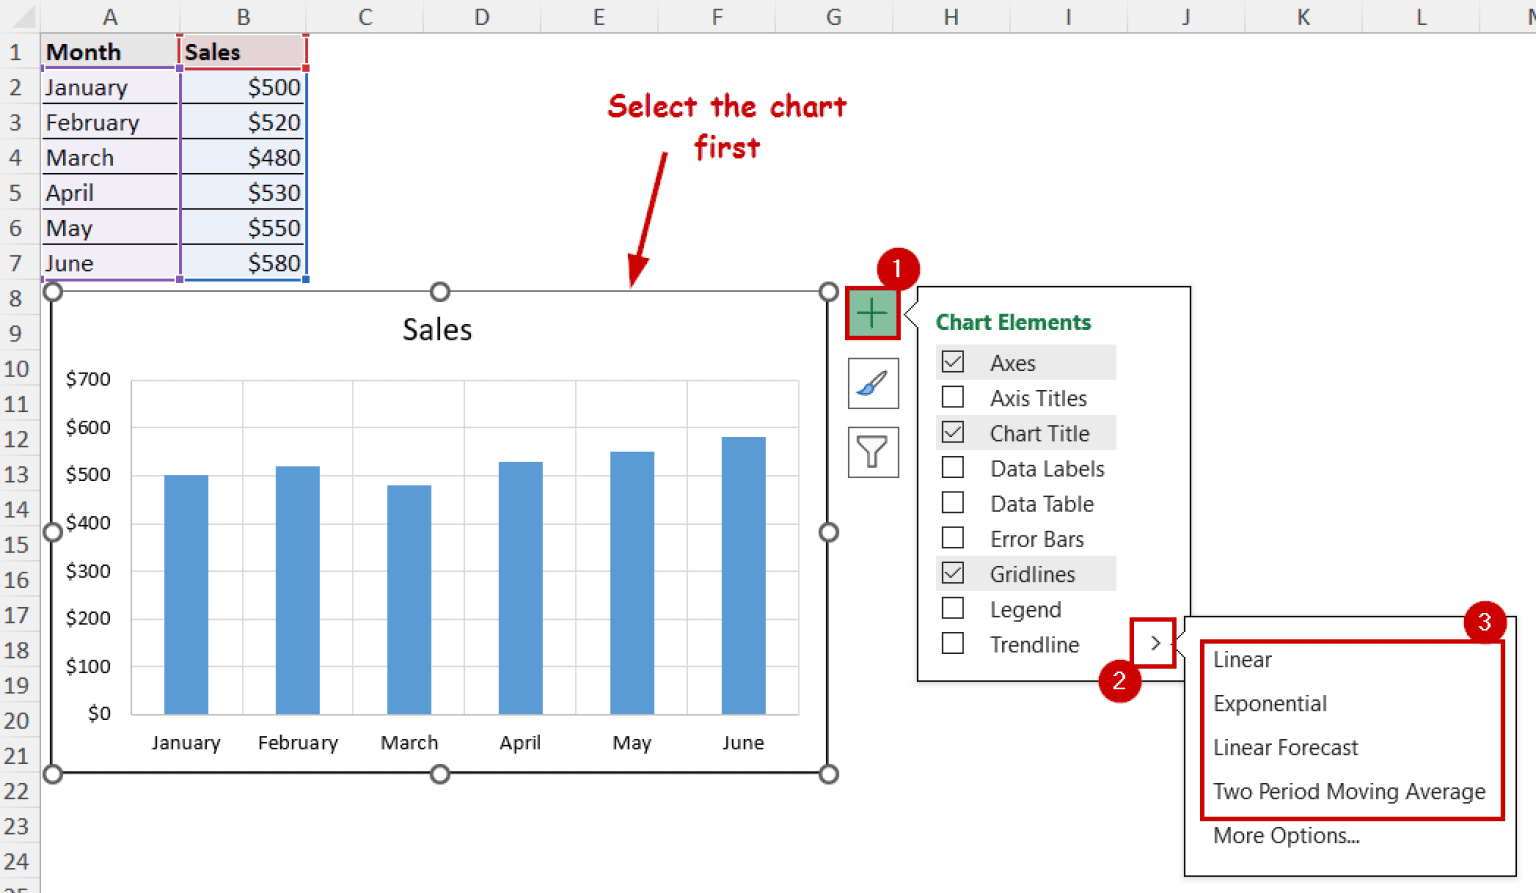This screenshot has width=1536, height=893.
Task: Turn on the Data Table element
Action: pos(951,503)
